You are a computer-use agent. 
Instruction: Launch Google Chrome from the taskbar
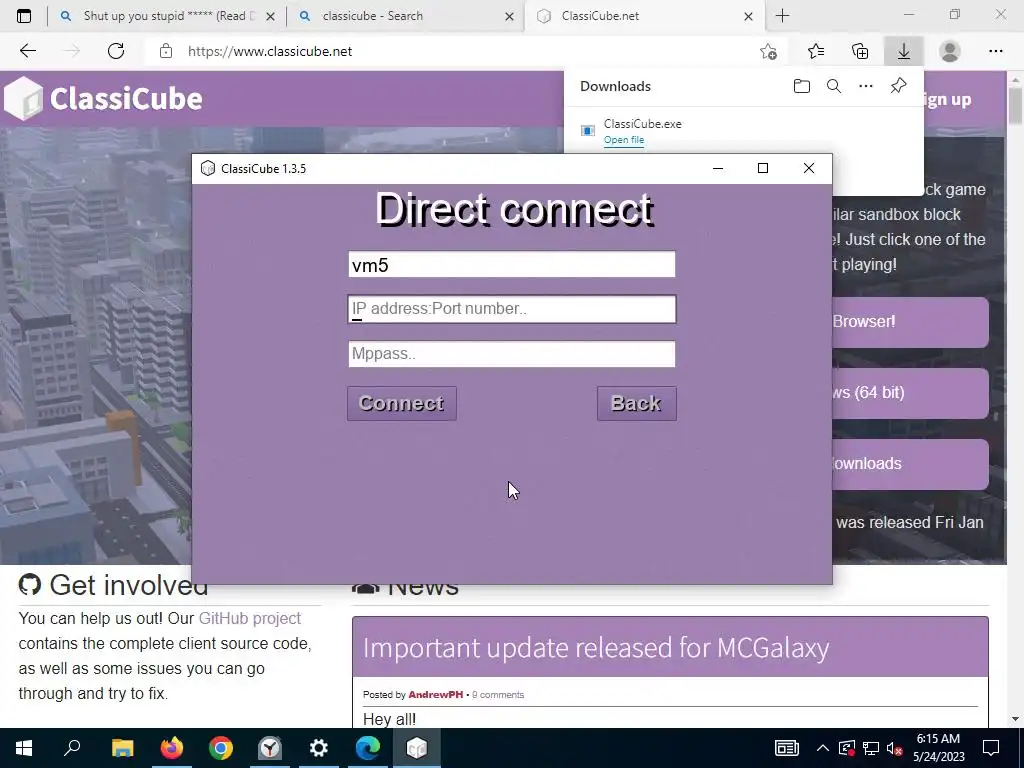(x=221, y=748)
